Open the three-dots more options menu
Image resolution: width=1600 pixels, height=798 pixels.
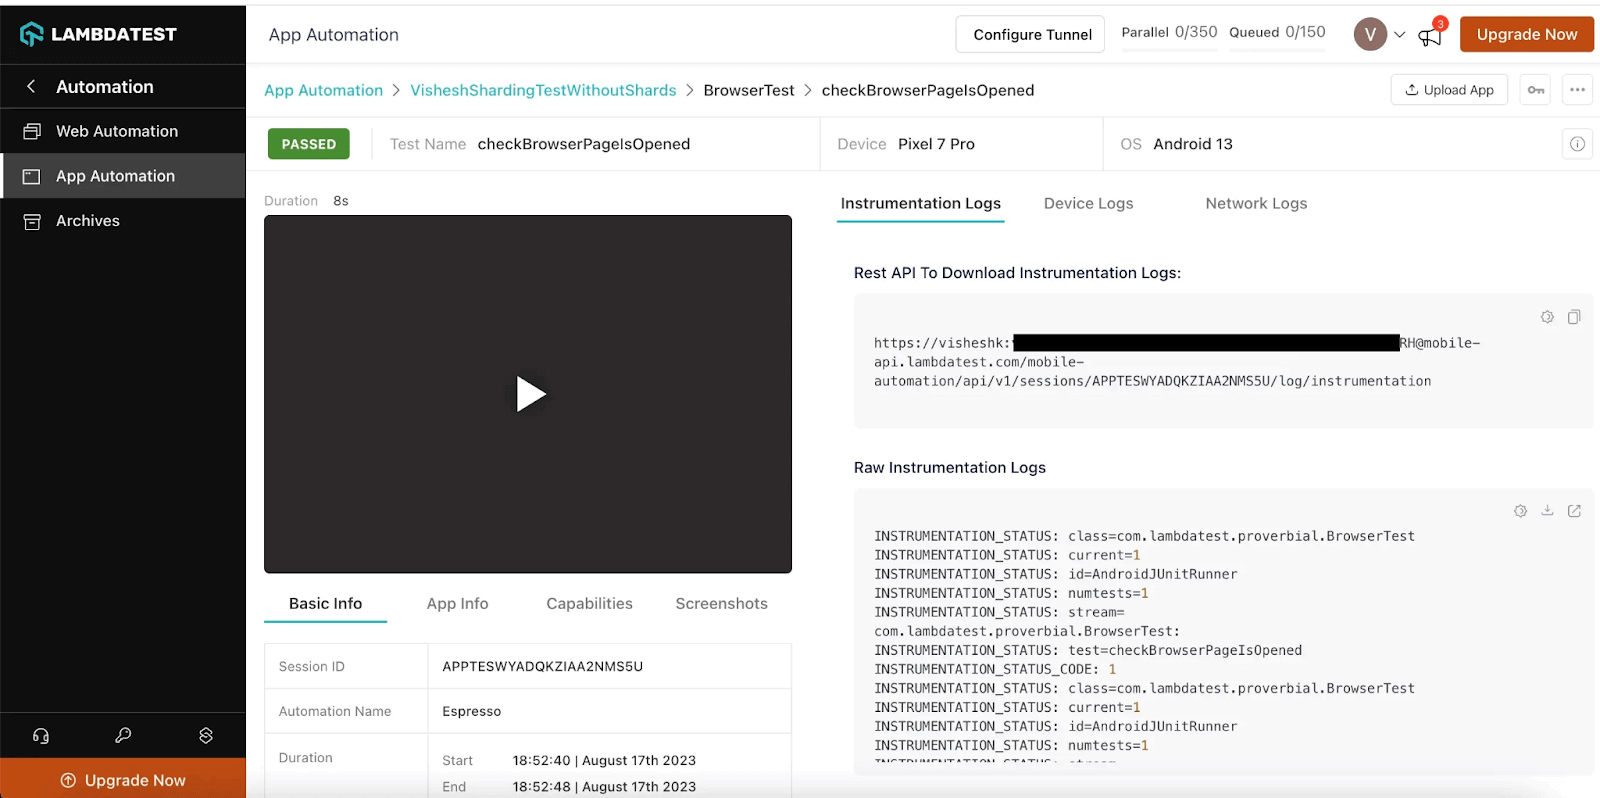1577,90
